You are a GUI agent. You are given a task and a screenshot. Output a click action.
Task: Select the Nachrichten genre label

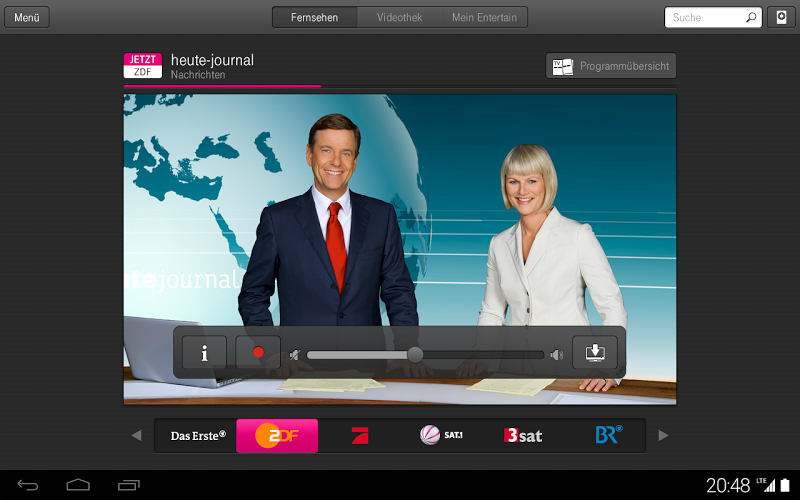click(198, 75)
